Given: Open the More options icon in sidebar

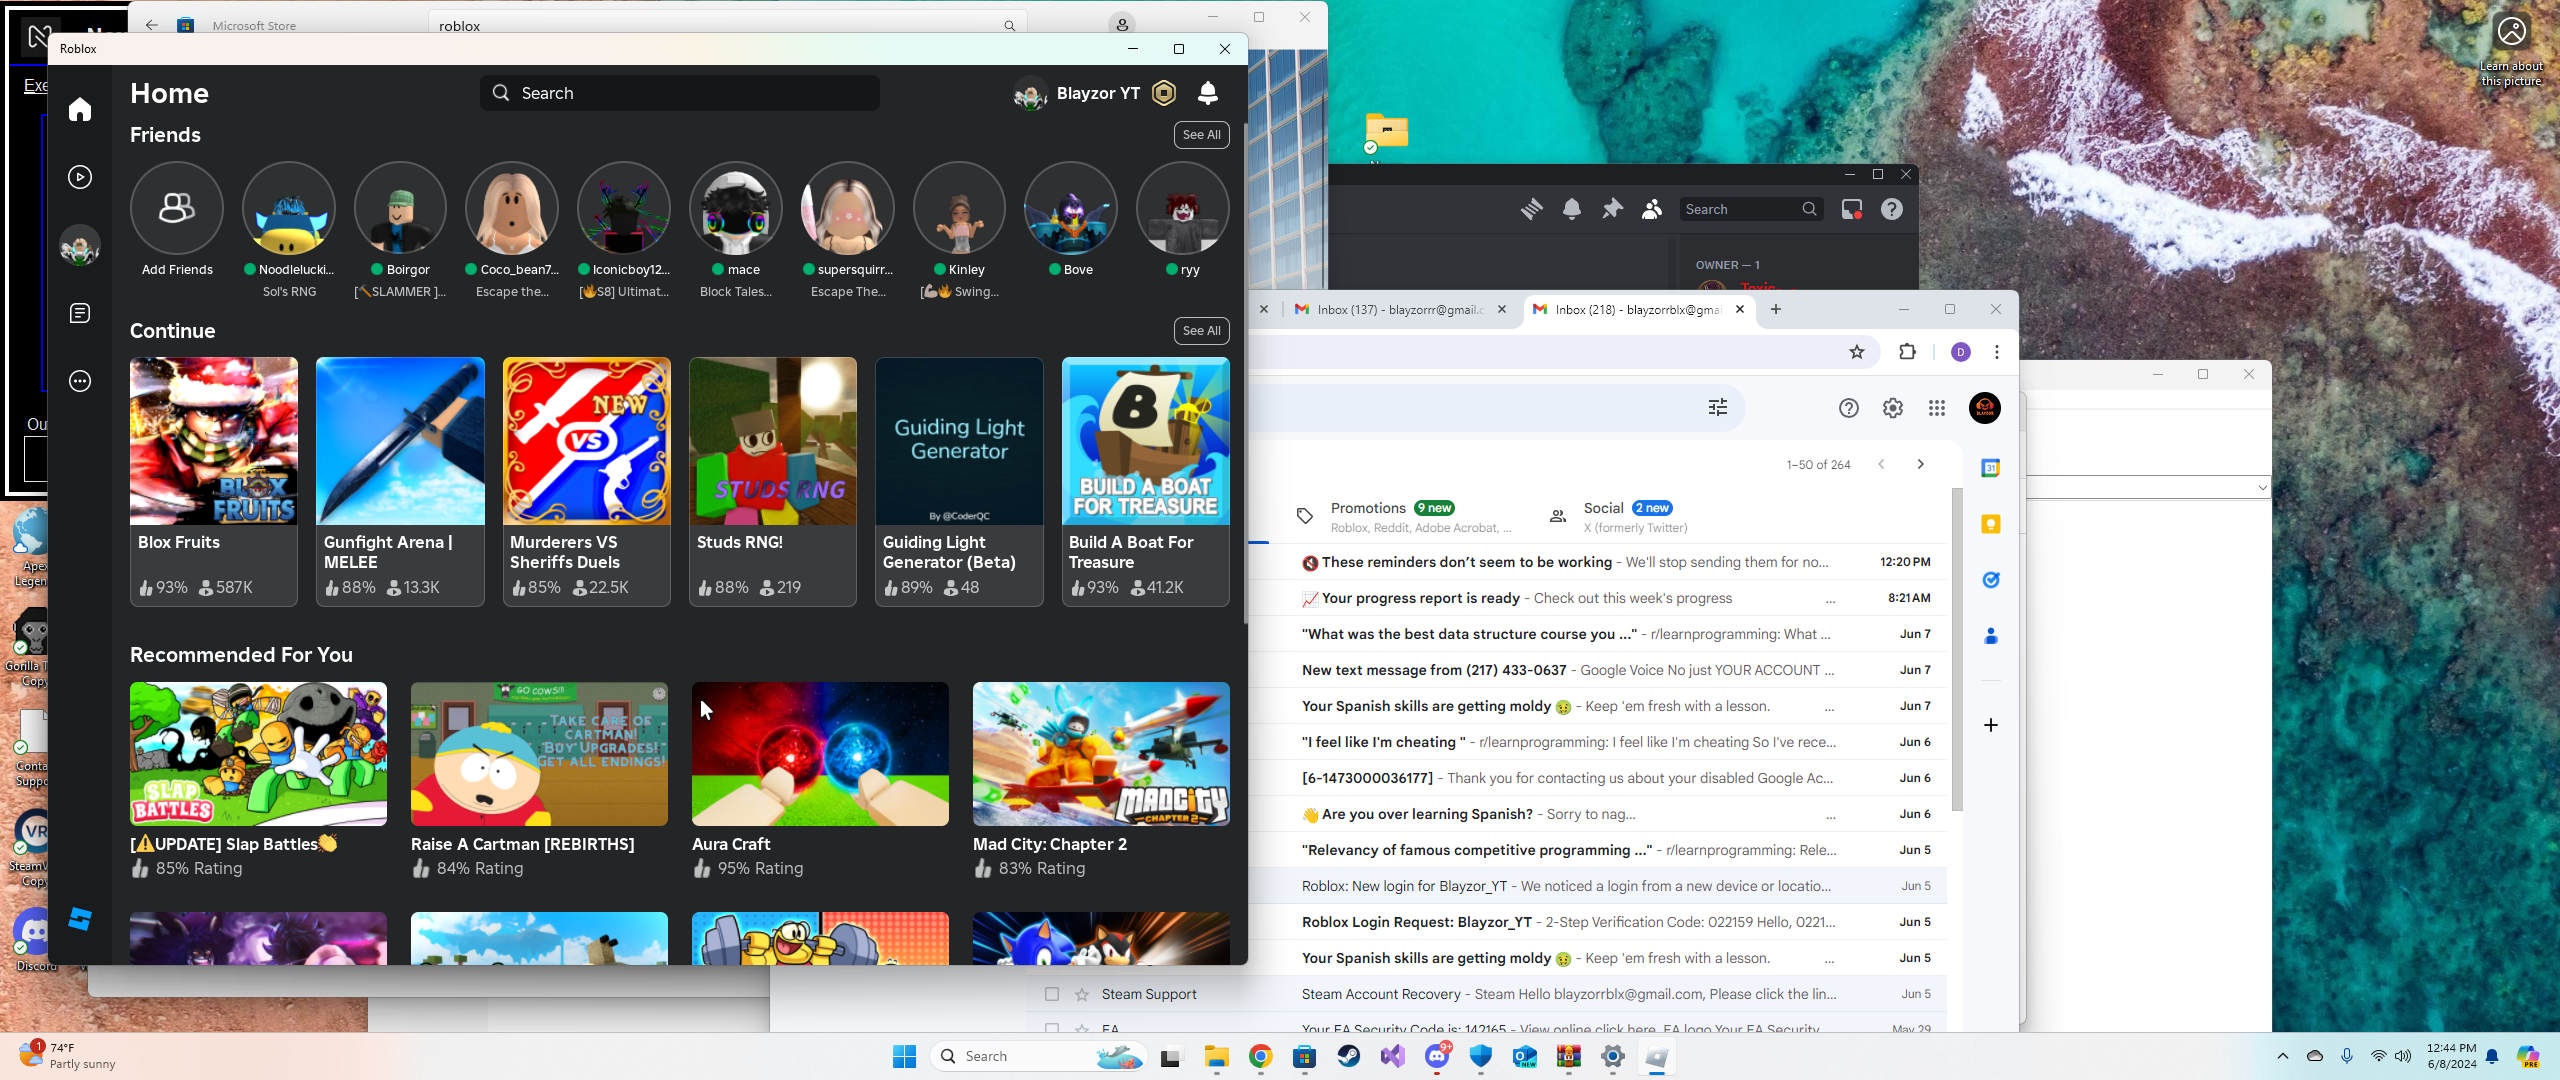Looking at the screenshot, I should coord(80,381).
